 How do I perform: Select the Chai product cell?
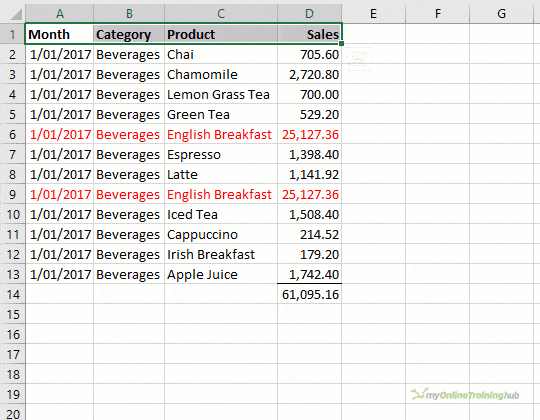221,54
